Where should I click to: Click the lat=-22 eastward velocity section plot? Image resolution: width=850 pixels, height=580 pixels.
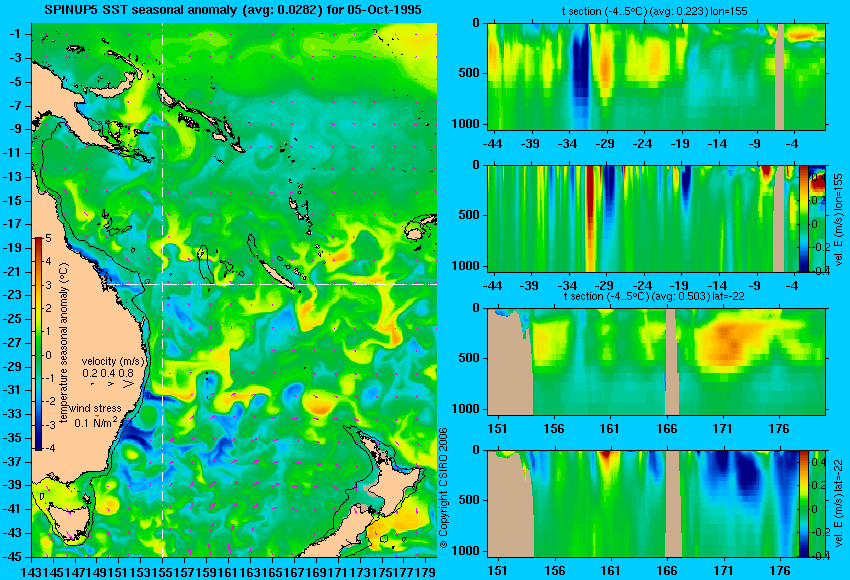coord(642,504)
